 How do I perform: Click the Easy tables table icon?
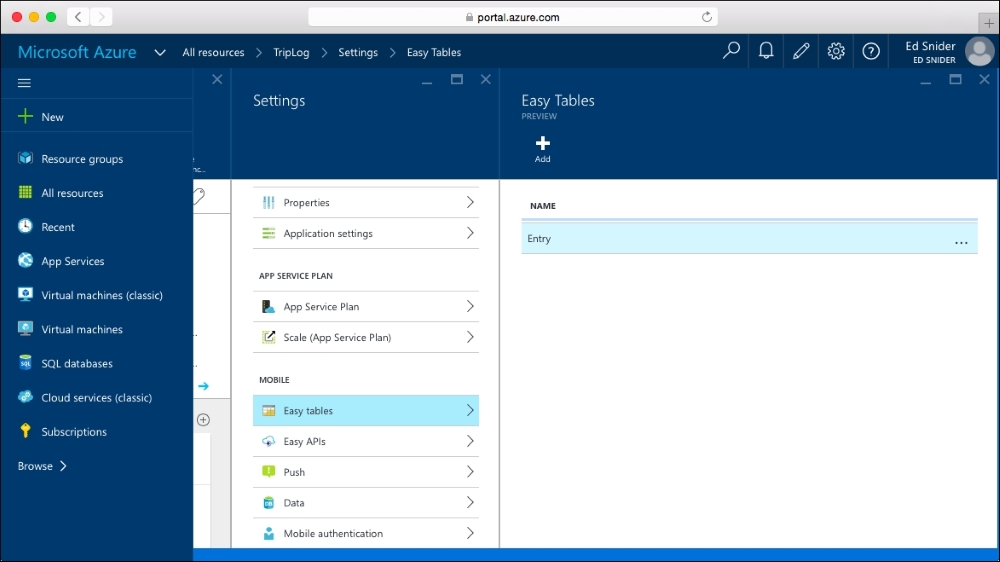tap(268, 410)
